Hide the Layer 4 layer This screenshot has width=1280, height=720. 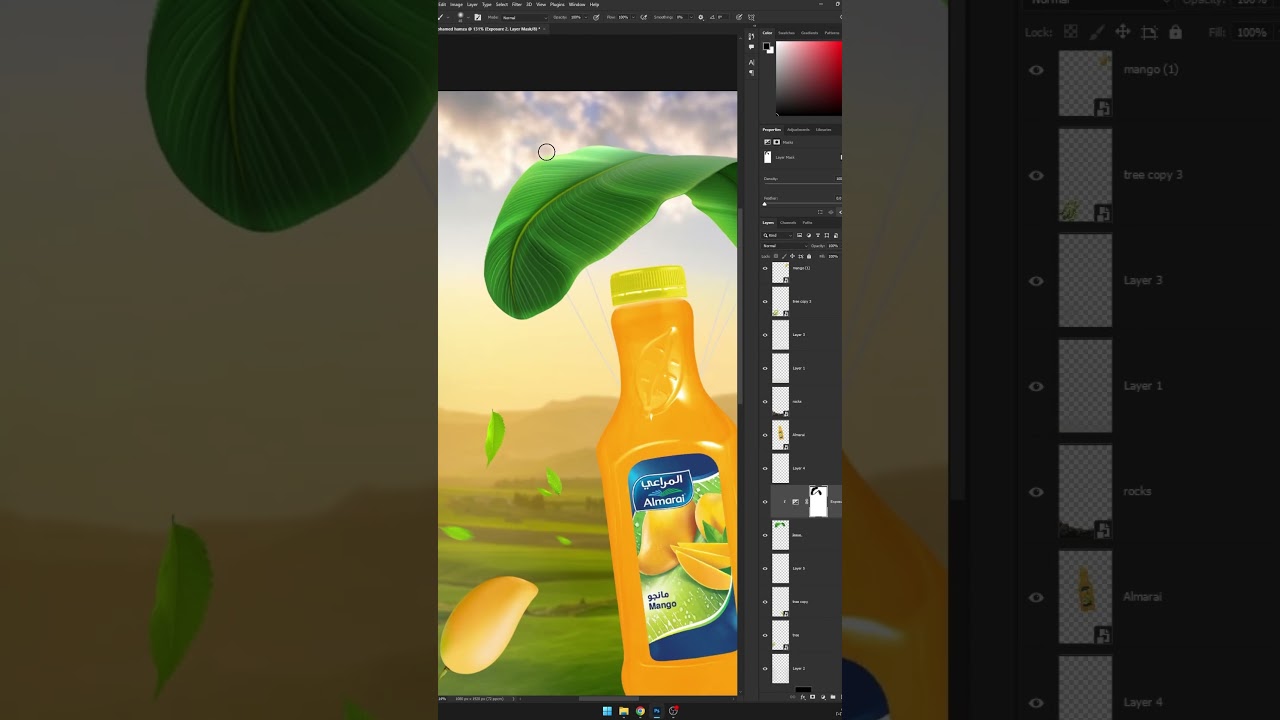tap(765, 468)
